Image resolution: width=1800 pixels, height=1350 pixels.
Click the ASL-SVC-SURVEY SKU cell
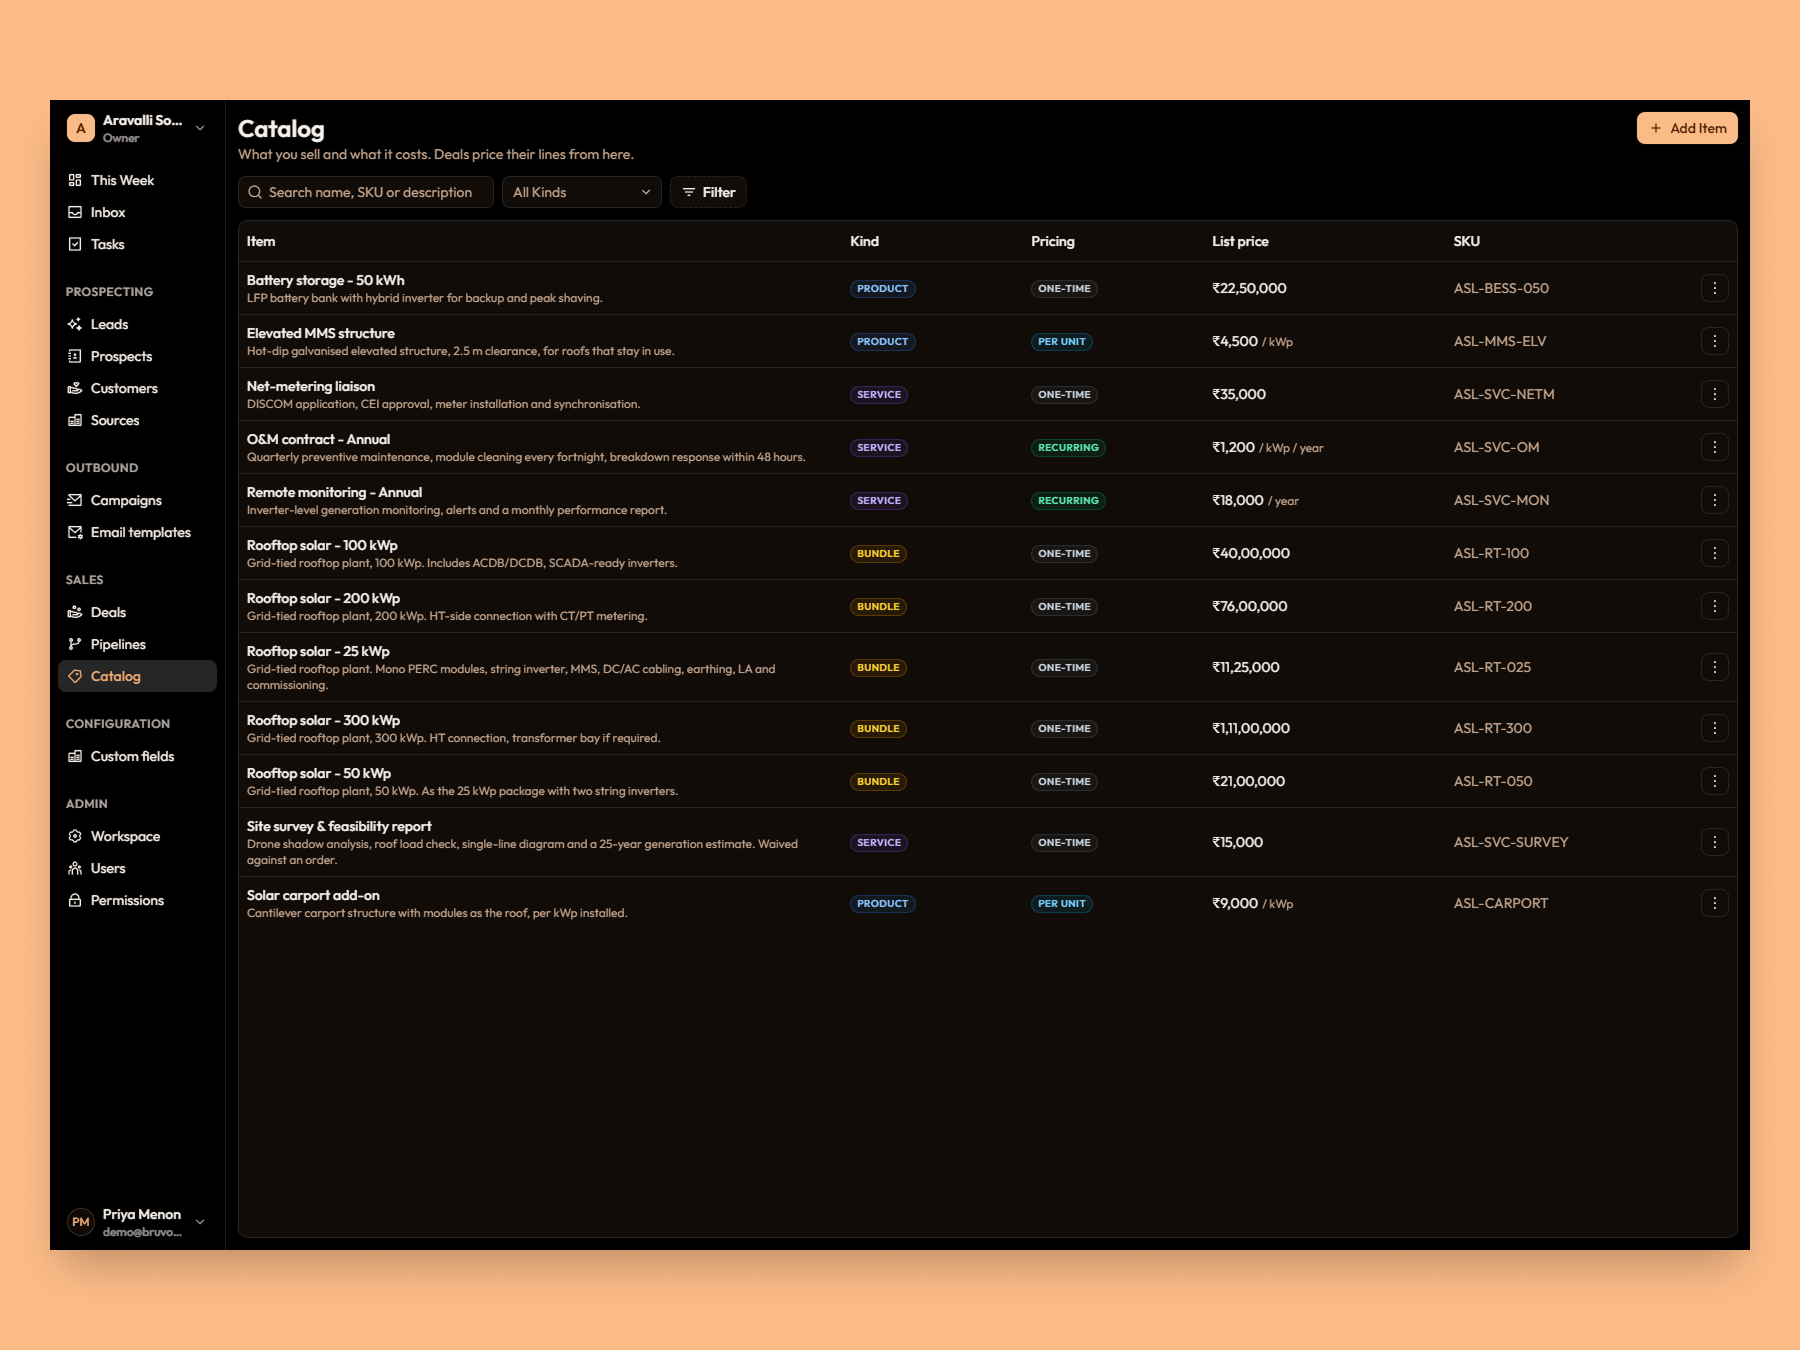(1511, 842)
